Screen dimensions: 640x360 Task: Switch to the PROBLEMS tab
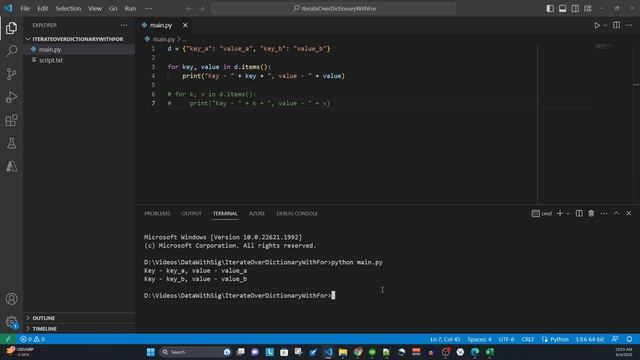(157, 213)
